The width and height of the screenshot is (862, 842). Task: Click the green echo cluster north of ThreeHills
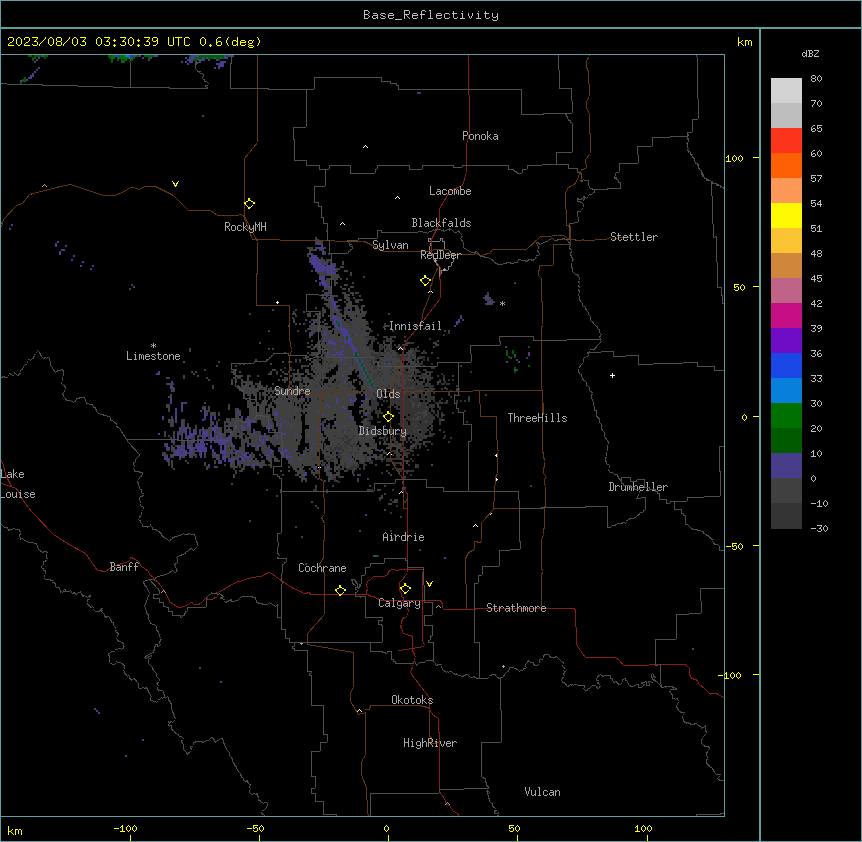(x=517, y=359)
